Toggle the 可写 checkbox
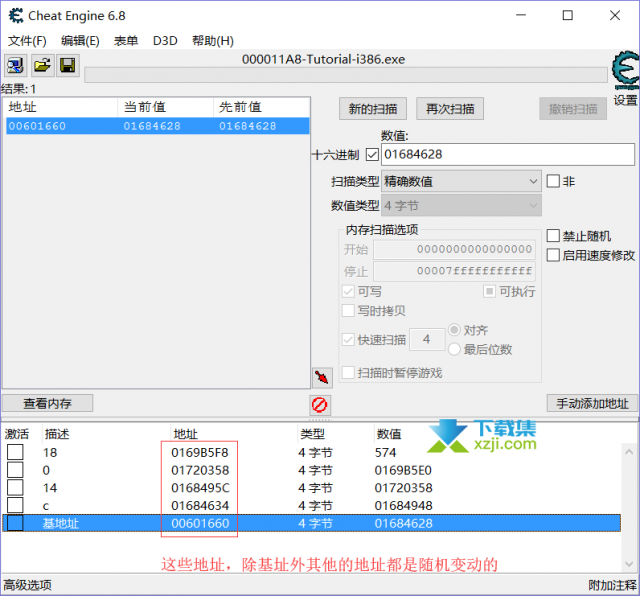This screenshot has height=596, width=640. [348, 291]
